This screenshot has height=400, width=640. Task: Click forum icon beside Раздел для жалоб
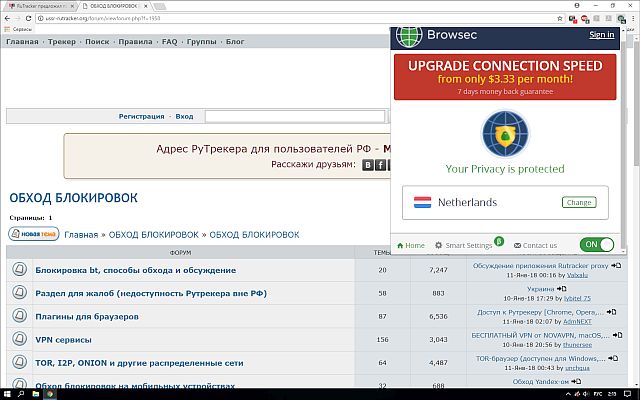point(19,293)
